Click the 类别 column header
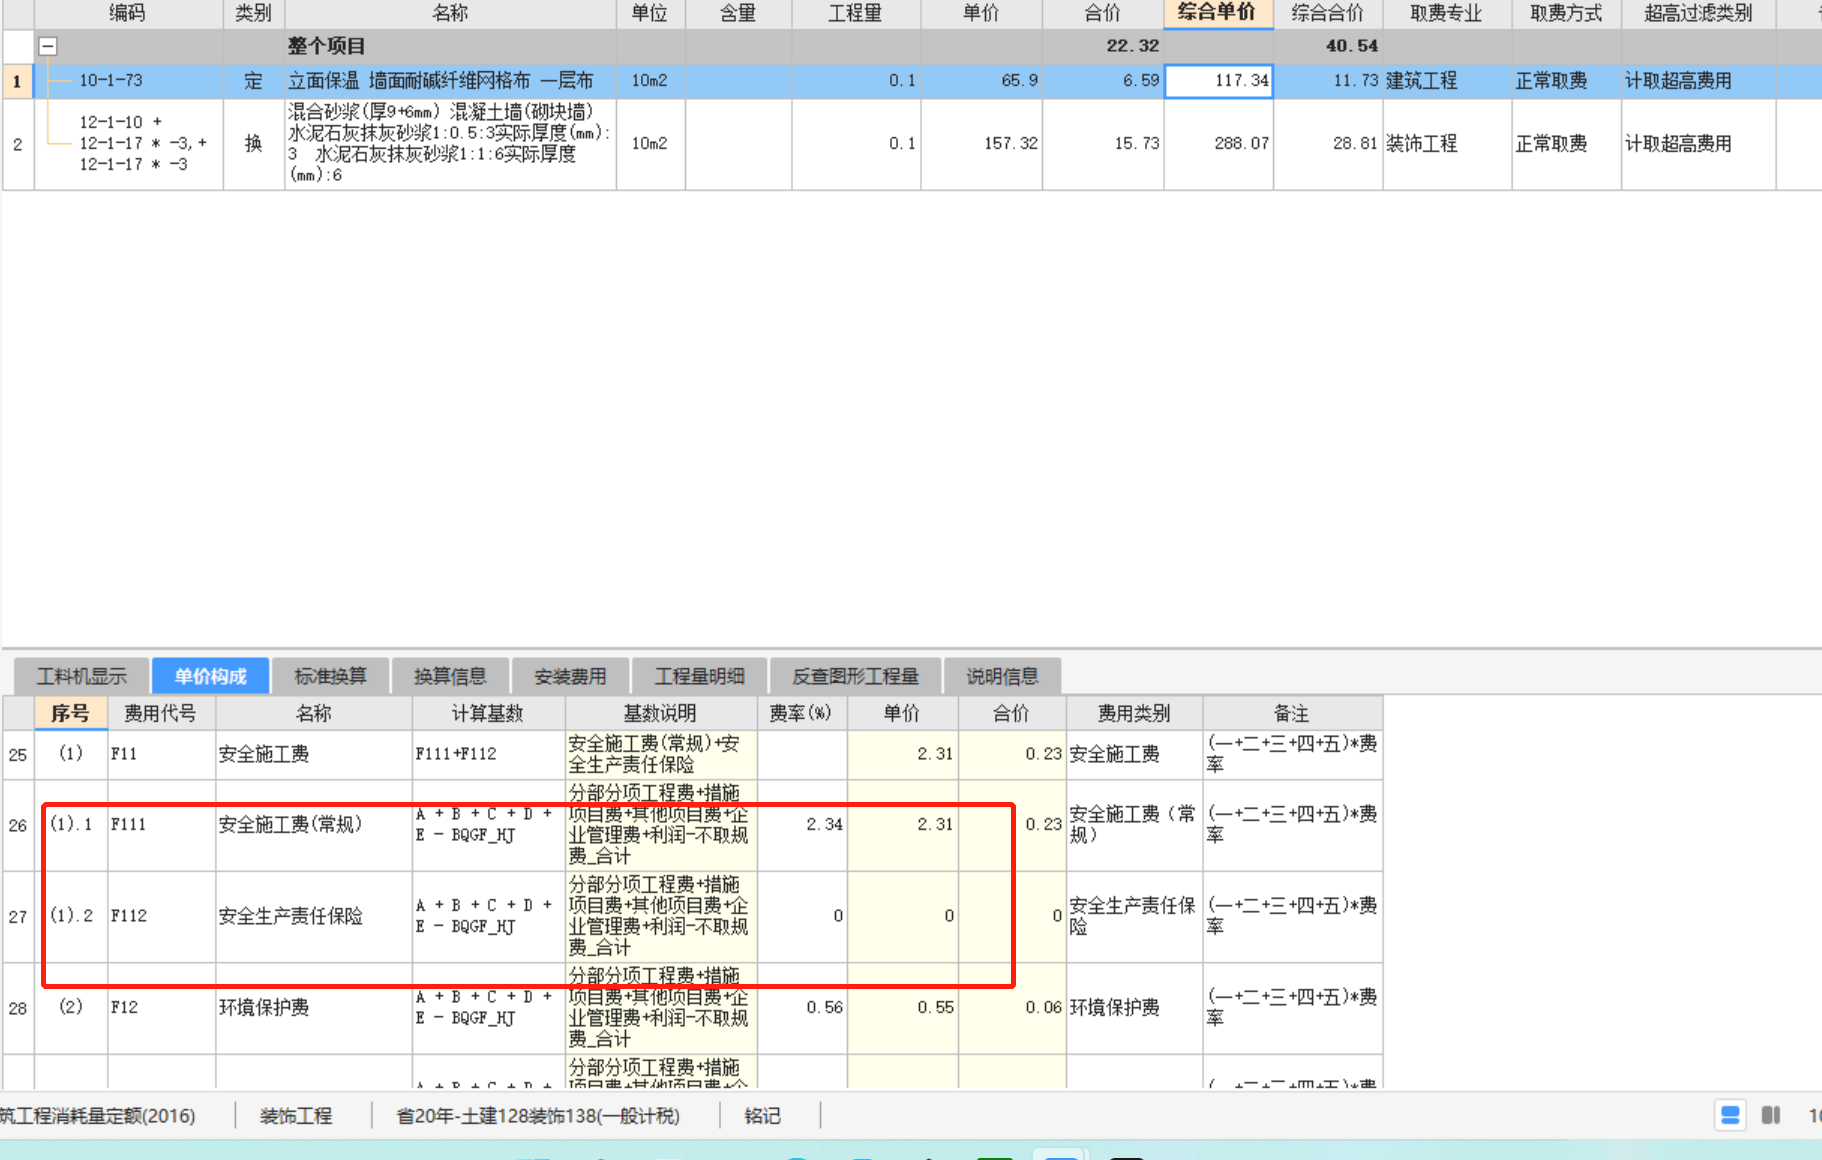This screenshot has height=1160, width=1822. (x=253, y=13)
